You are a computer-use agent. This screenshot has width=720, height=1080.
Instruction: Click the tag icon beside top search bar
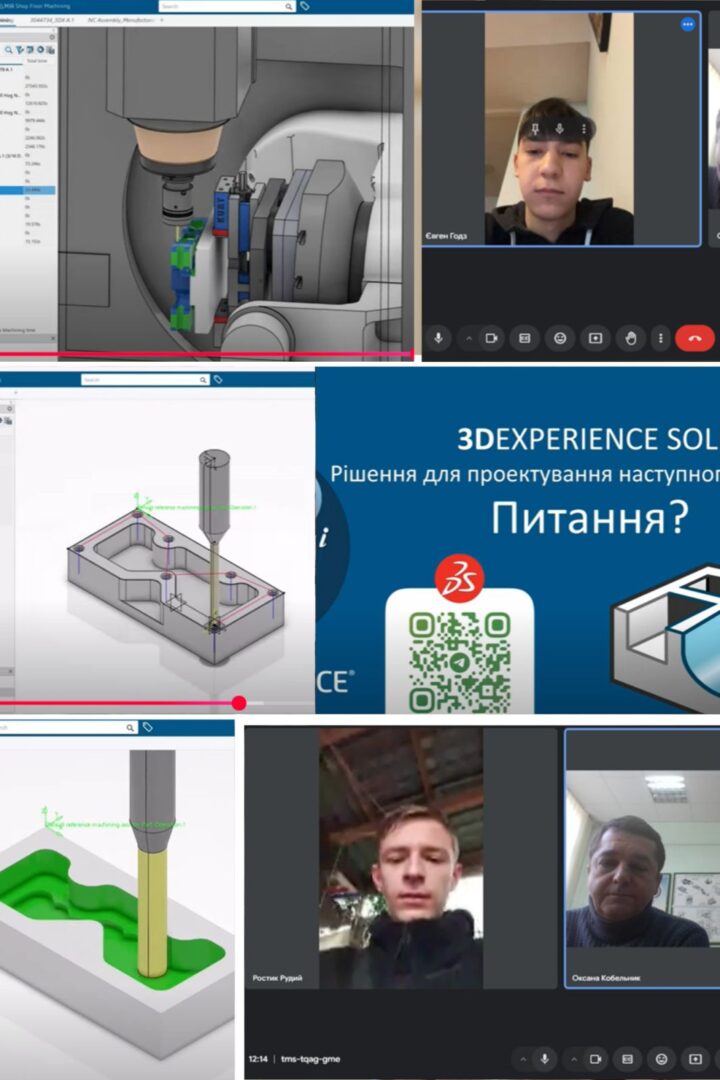click(305, 6)
